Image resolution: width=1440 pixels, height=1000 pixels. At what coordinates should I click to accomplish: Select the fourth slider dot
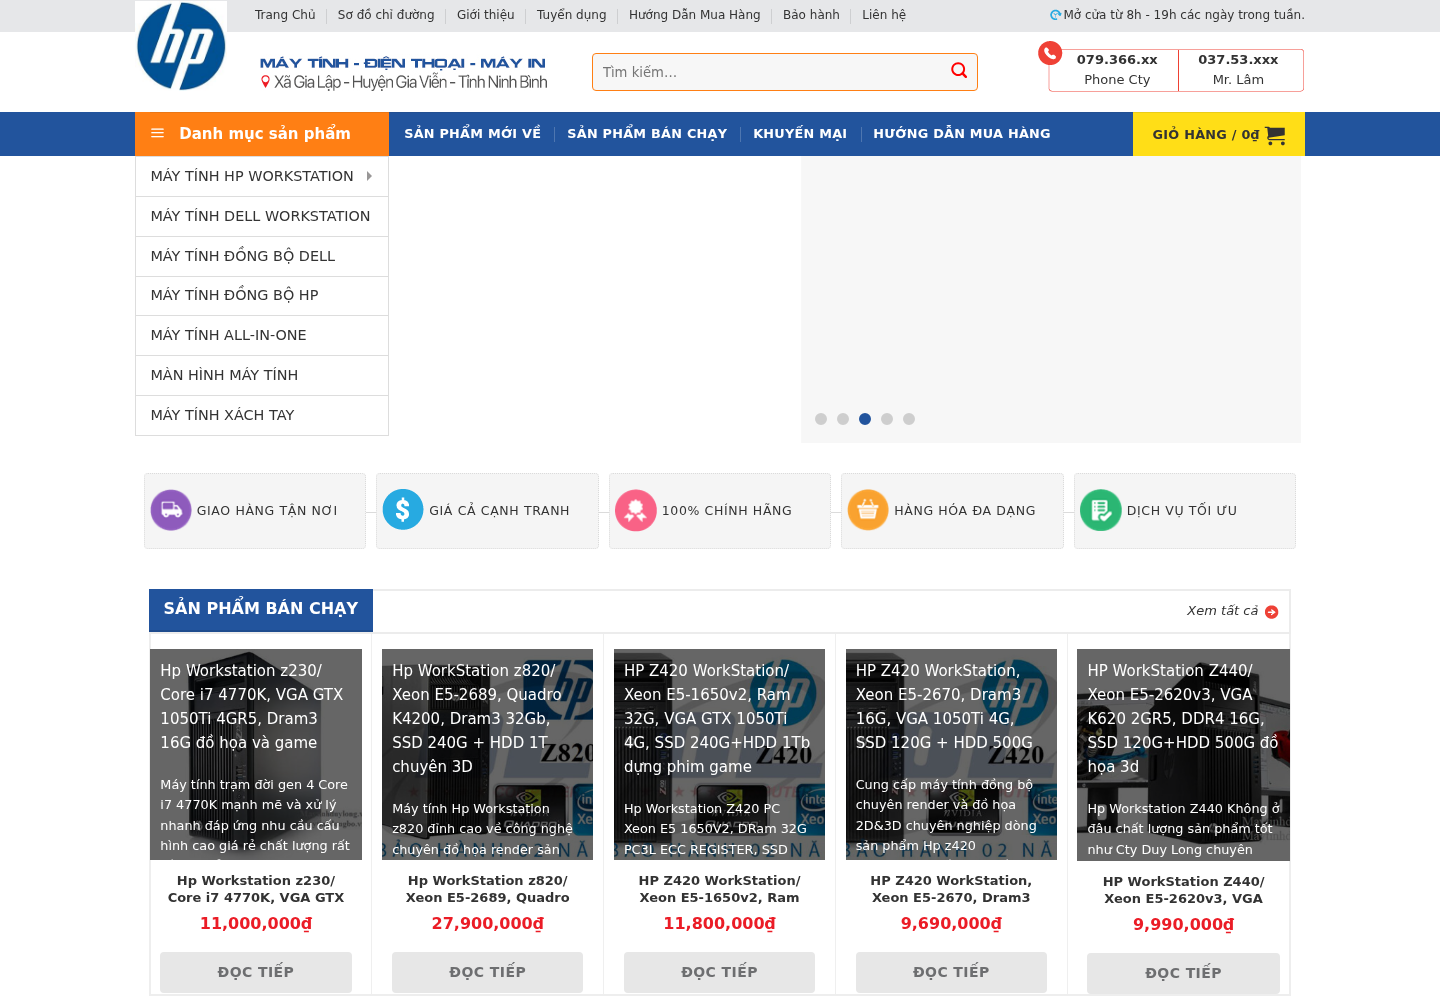click(x=887, y=419)
